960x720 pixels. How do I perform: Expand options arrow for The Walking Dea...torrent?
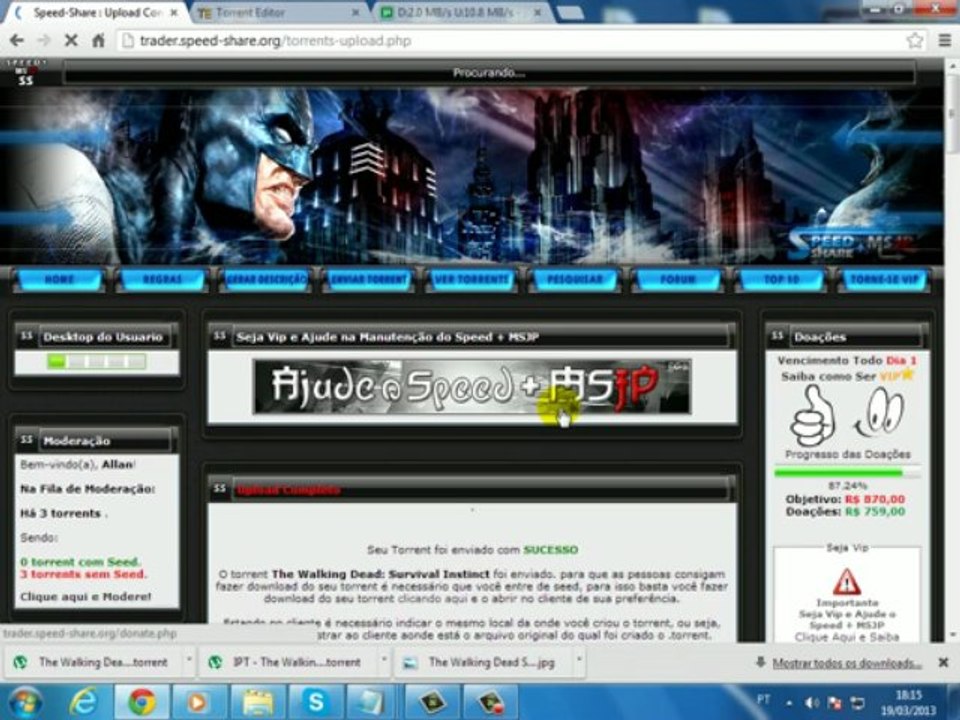(x=189, y=660)
